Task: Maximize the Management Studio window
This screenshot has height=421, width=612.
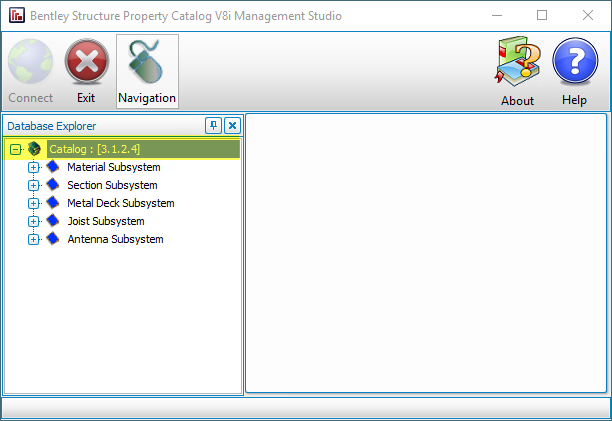Action: (x=542, y=15)
